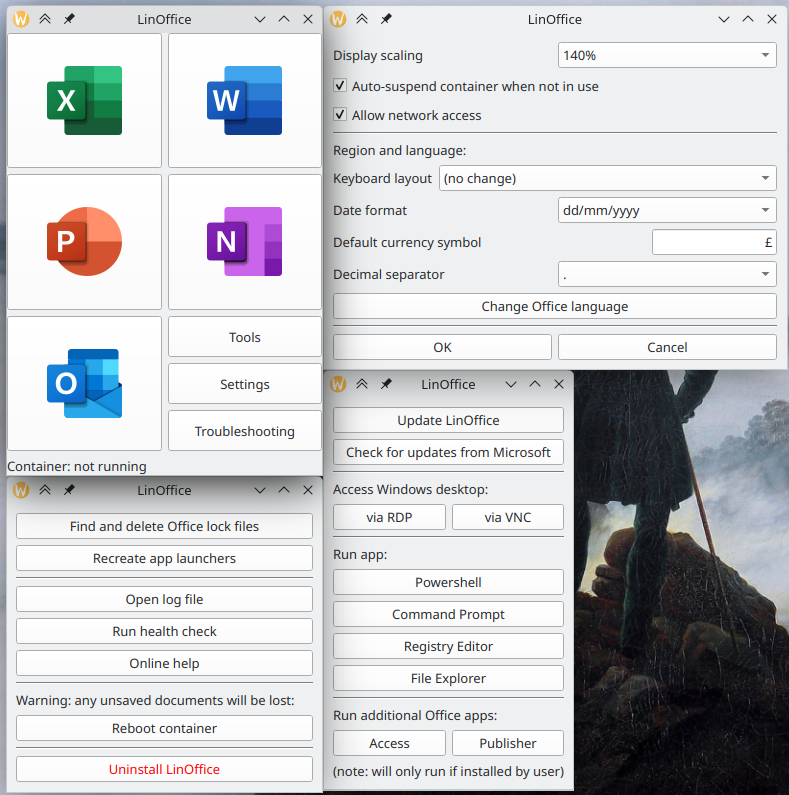Viewport: 789px width, 795px height.
Task: Open Date format dropdown
Action: pyautogui.click(x=667, y=210)
